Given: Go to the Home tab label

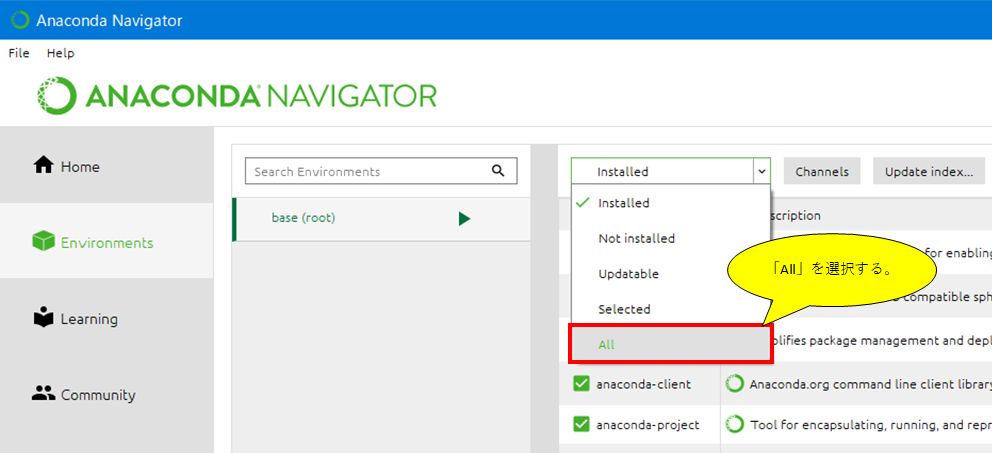Looking at the screenshot, I should click(80, 167).
